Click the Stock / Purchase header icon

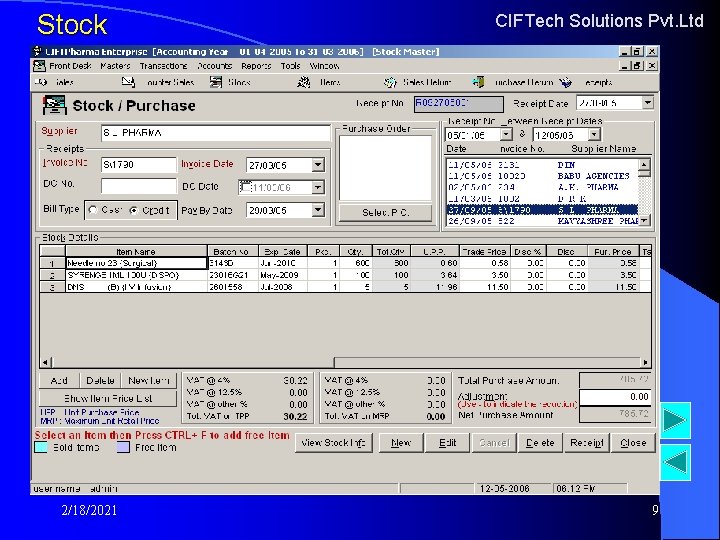(55, 105)
